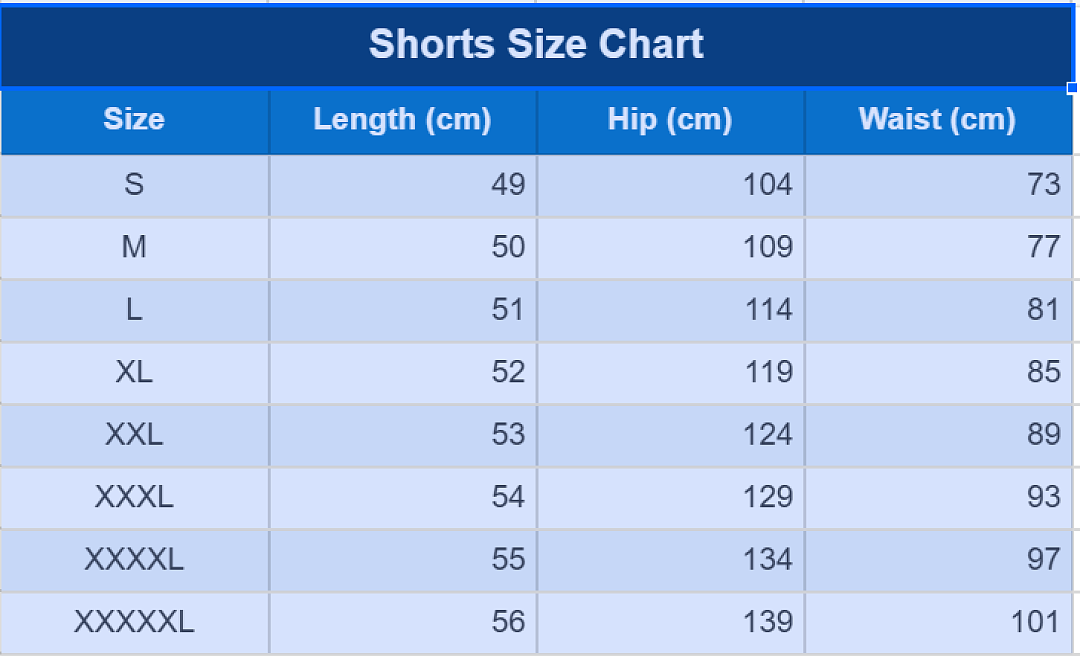Select the cell with size M
Screen dimensions: 1080x656
(134, 248)
